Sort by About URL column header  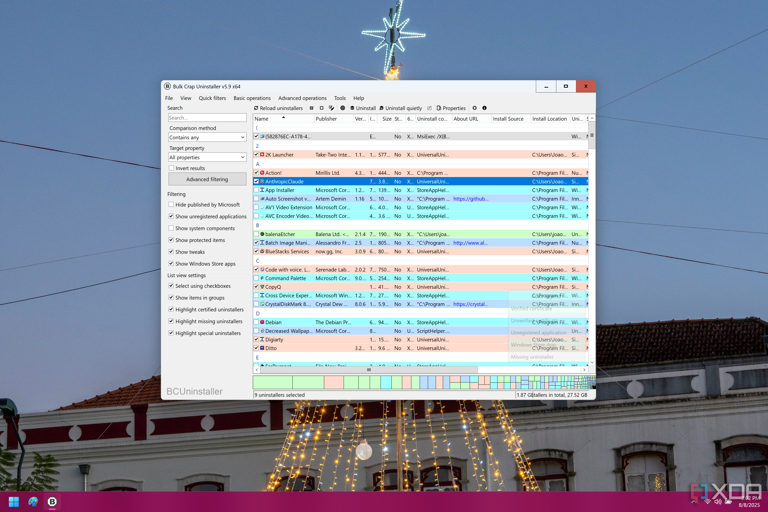point(471,119)
